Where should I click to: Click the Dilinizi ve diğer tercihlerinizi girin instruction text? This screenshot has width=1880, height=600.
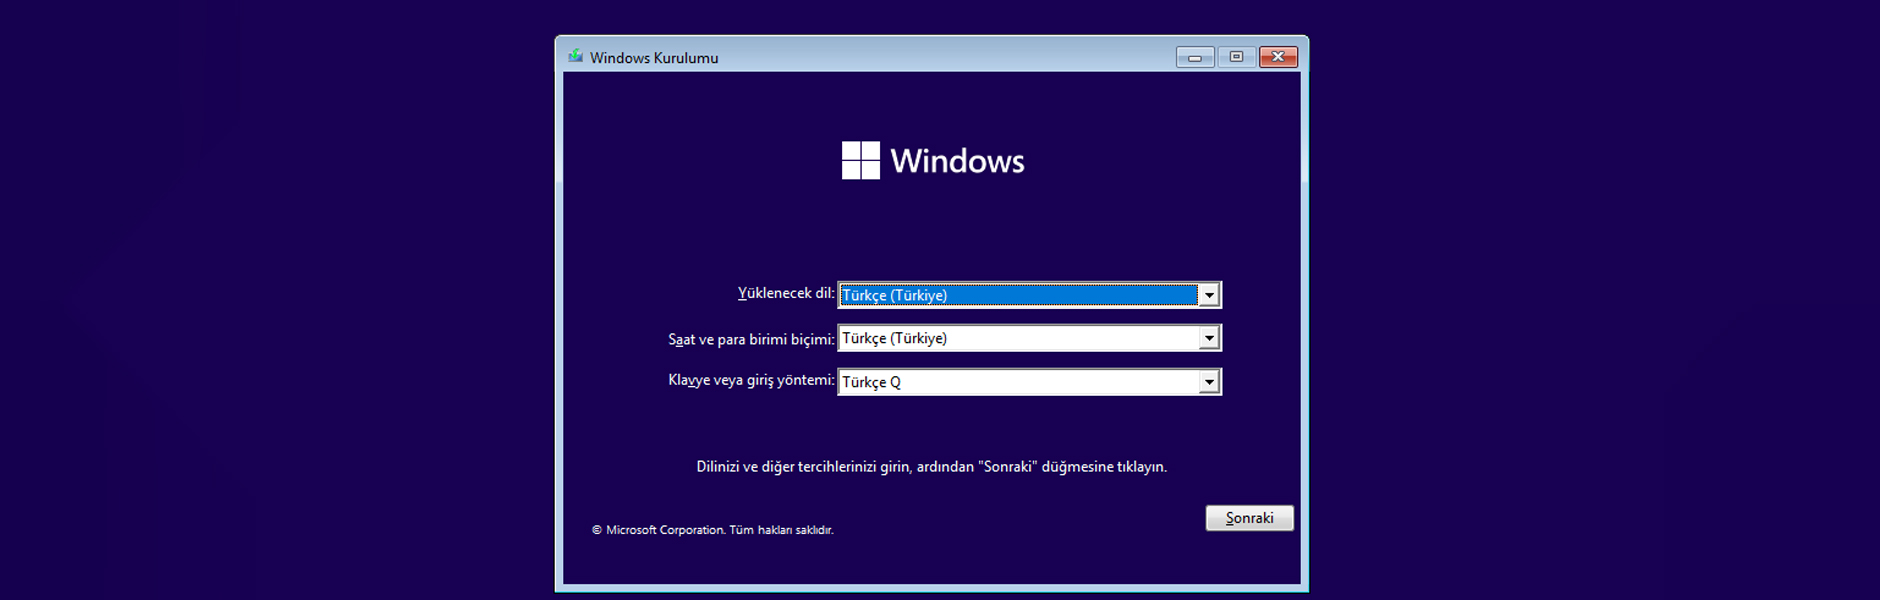[x=932, y=467]
